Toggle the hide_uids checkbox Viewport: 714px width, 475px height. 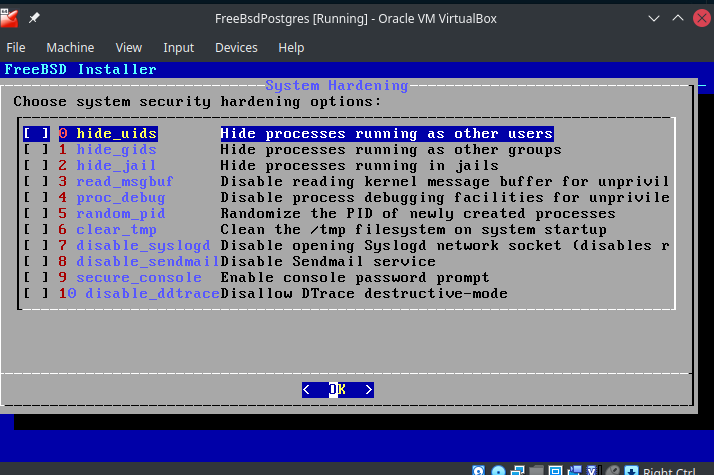click(x=36, y=133)
